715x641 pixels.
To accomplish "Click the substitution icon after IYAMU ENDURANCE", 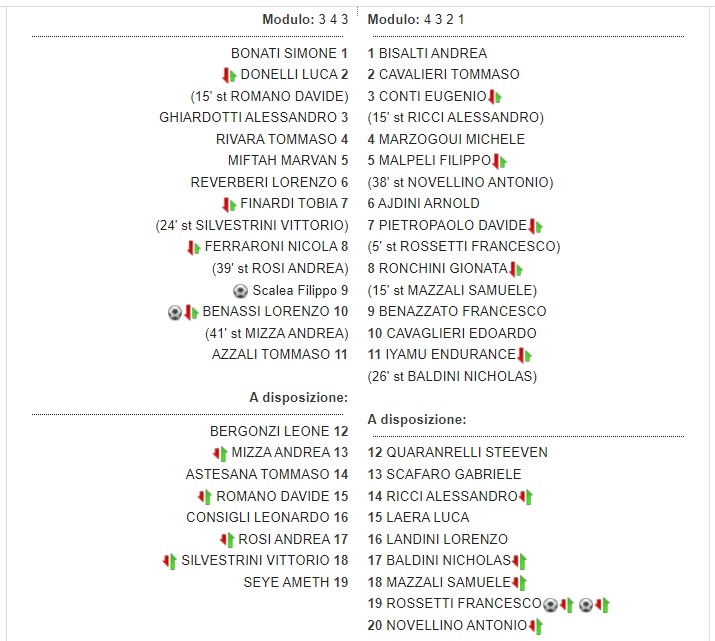I will 525,355.
